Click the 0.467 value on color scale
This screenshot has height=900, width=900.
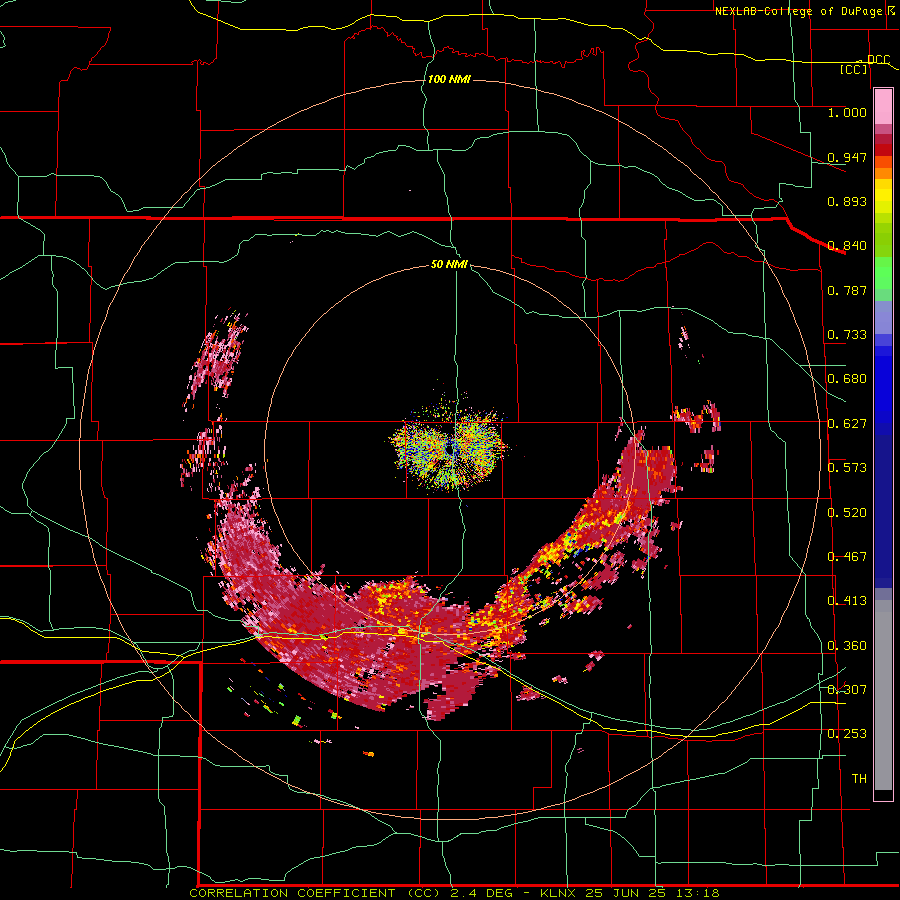[847, 557]
